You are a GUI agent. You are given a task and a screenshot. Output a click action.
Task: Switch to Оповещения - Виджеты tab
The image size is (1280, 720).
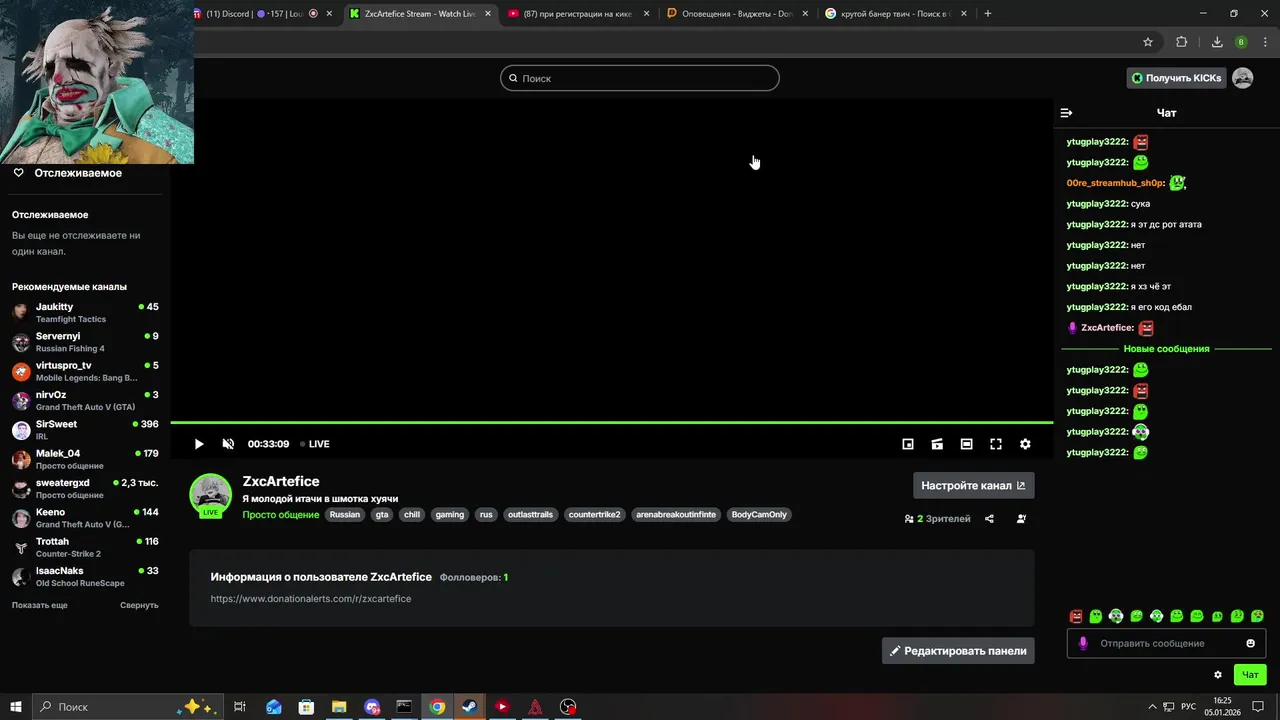point(738,14)
